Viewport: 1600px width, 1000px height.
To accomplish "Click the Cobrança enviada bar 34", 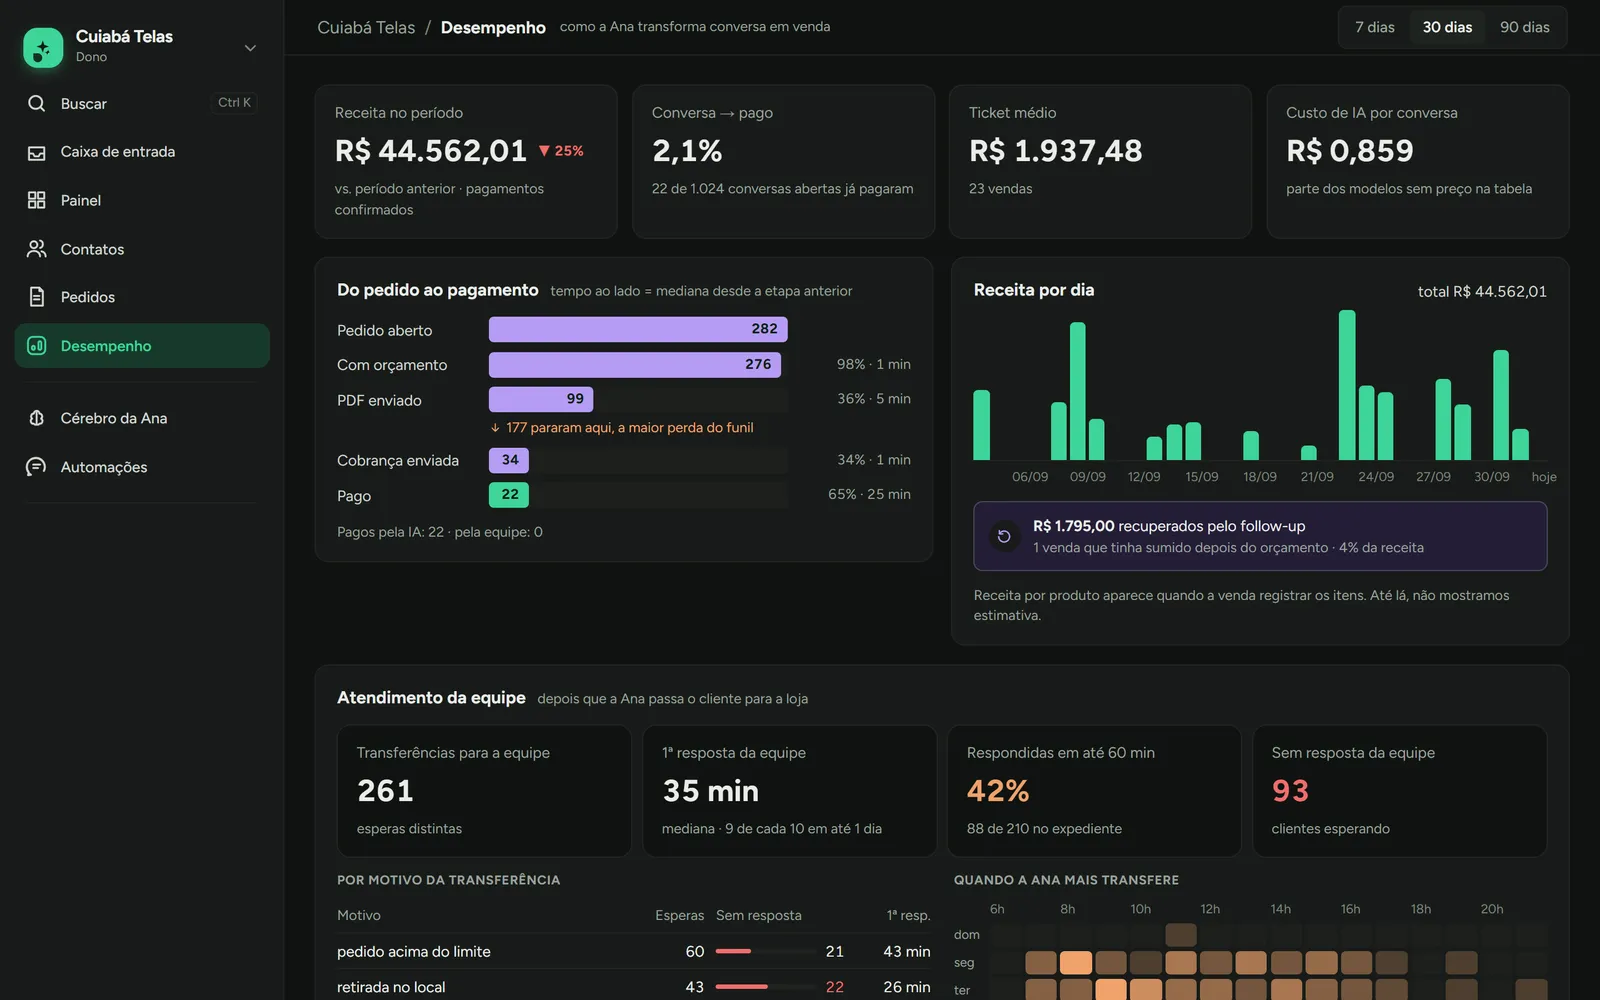I will 509,460.
